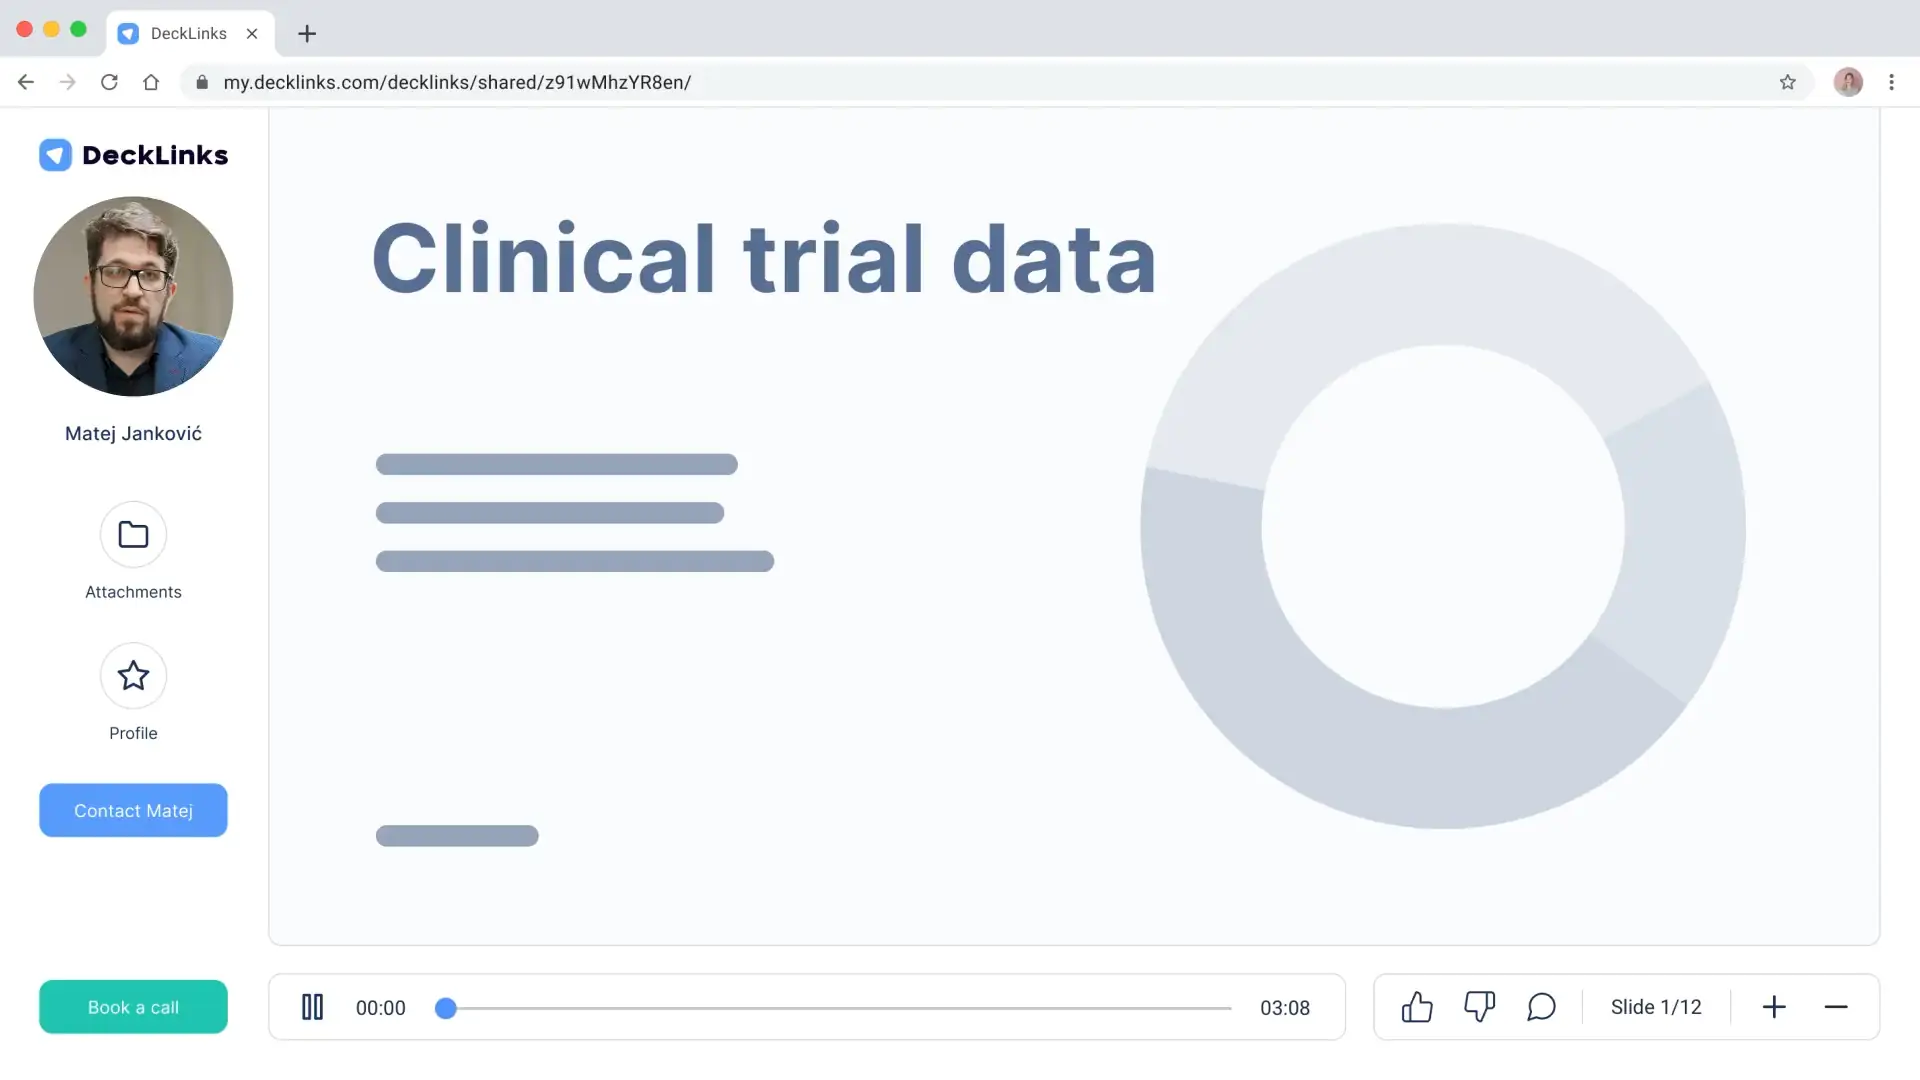
Task: Pause the presentation playback
Action: click(x=312, y=1007)
